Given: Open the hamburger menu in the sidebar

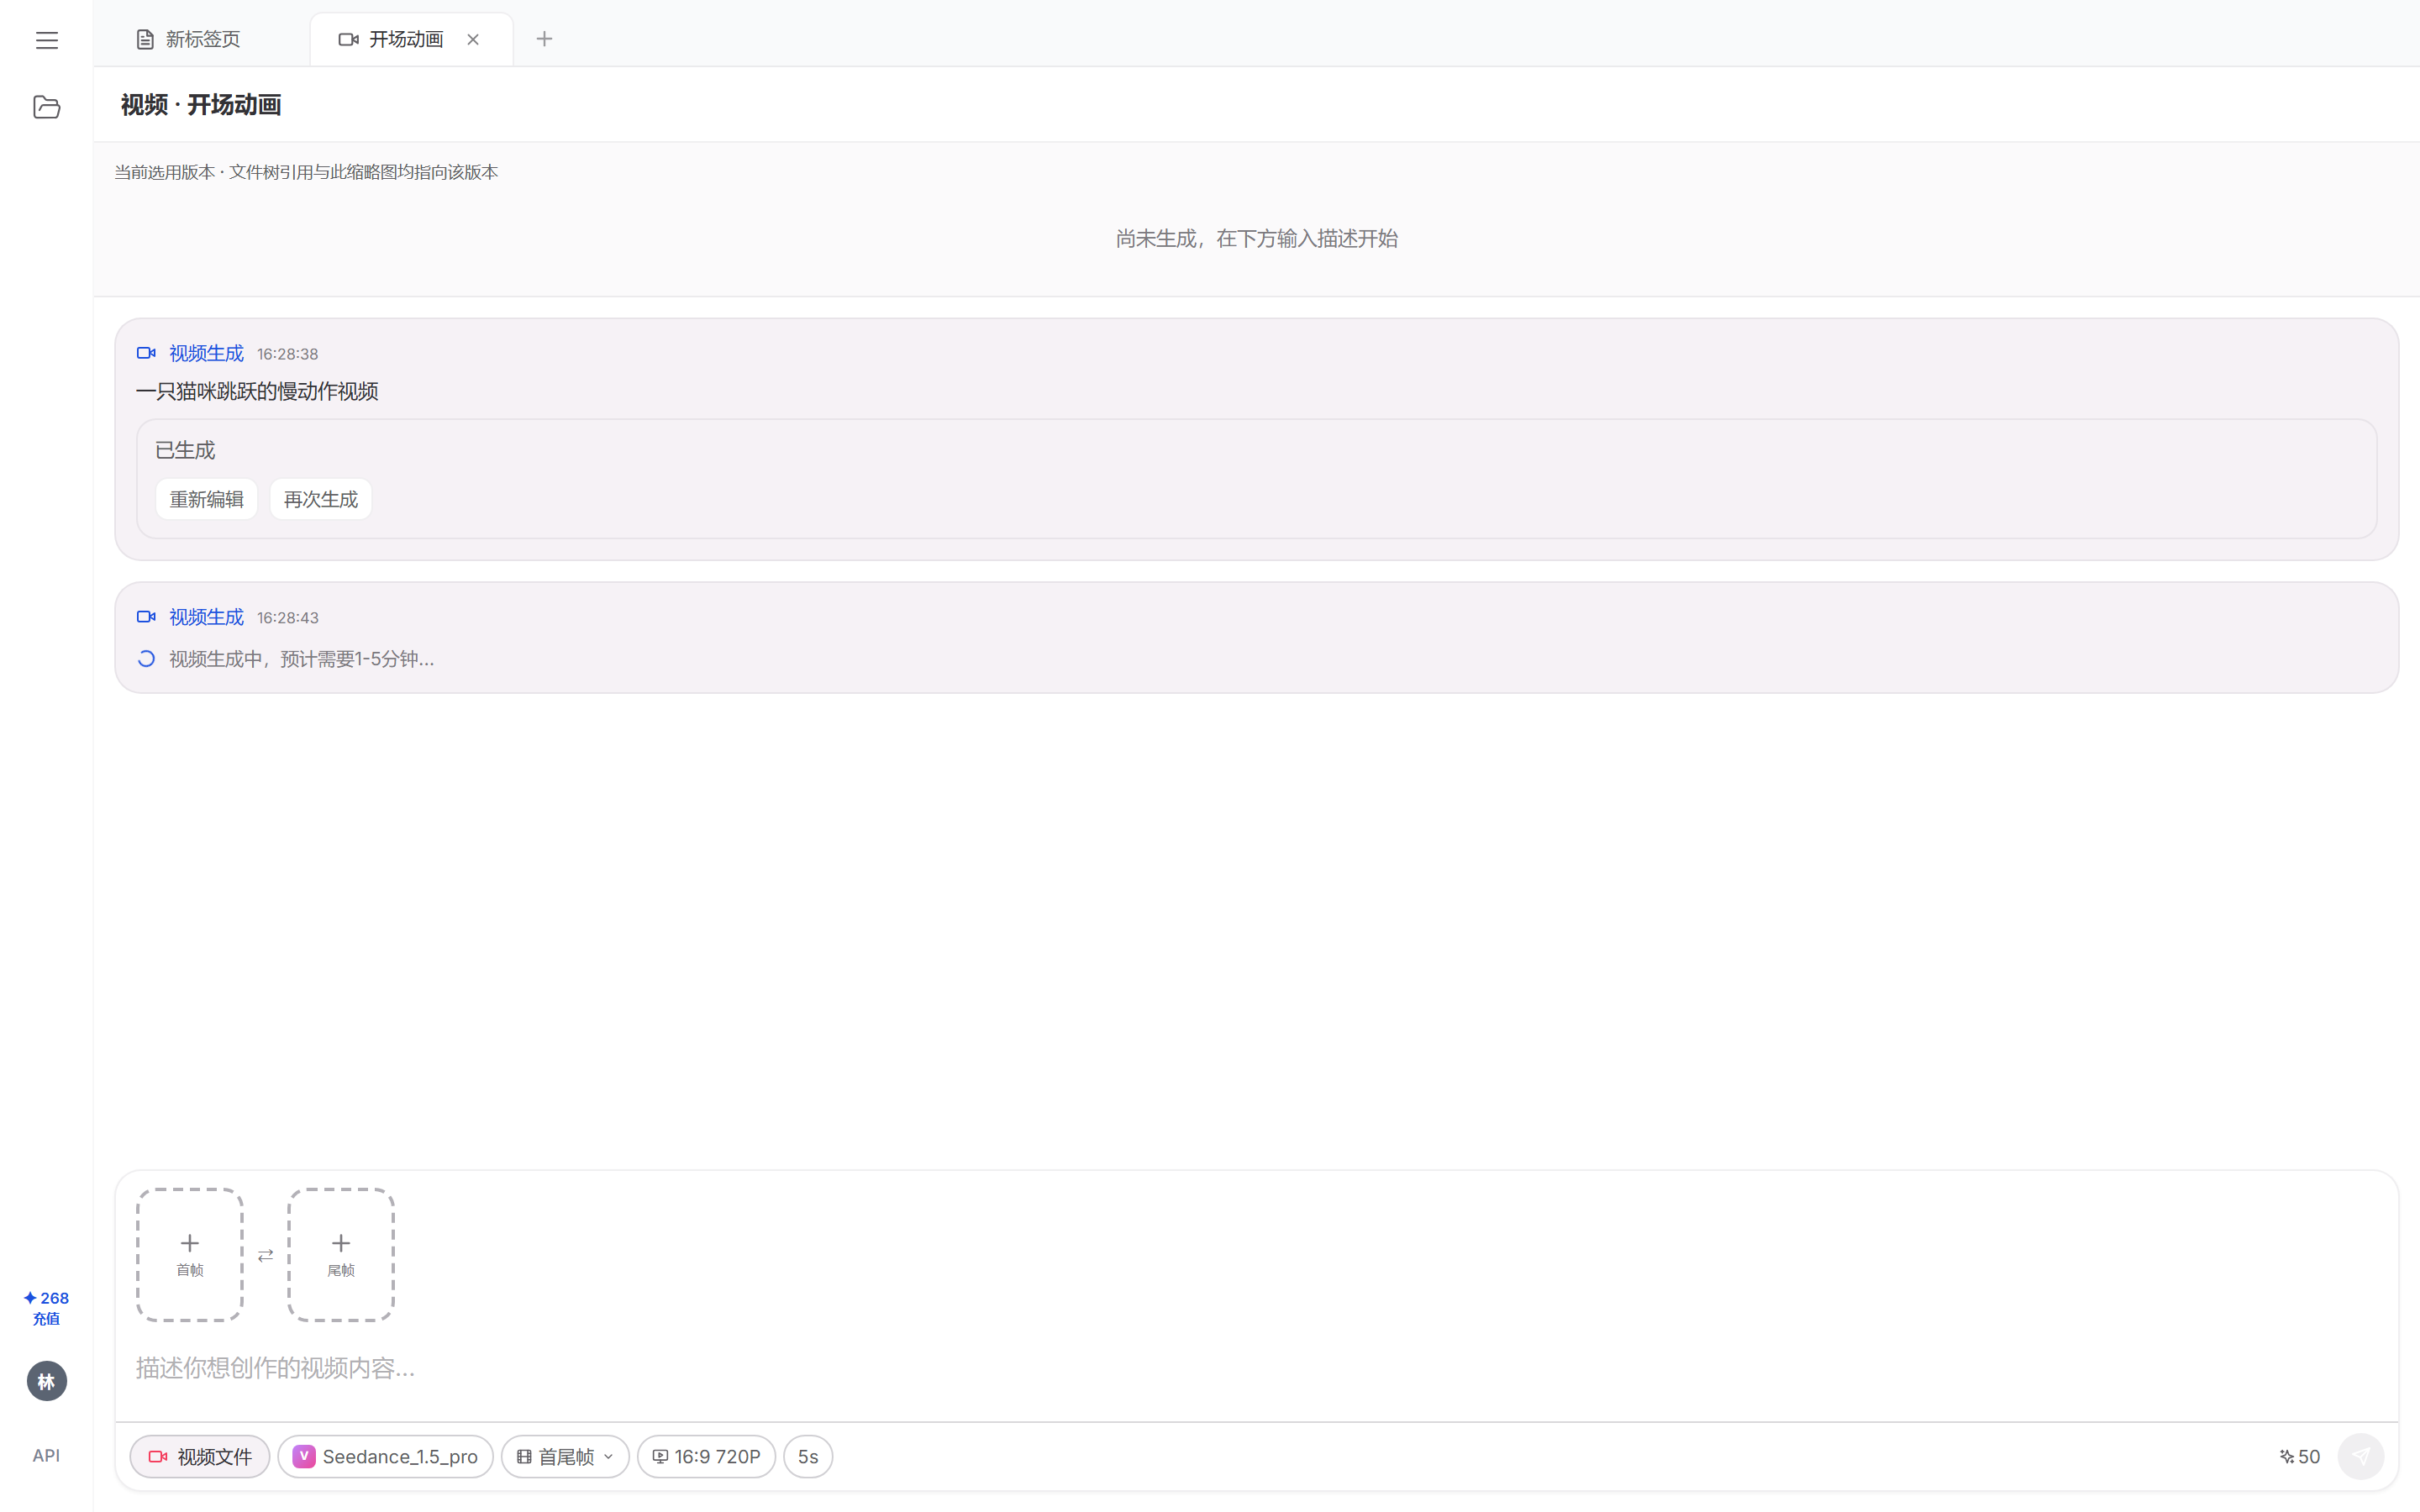Looking at the screenshot, I should coord(46,40).
